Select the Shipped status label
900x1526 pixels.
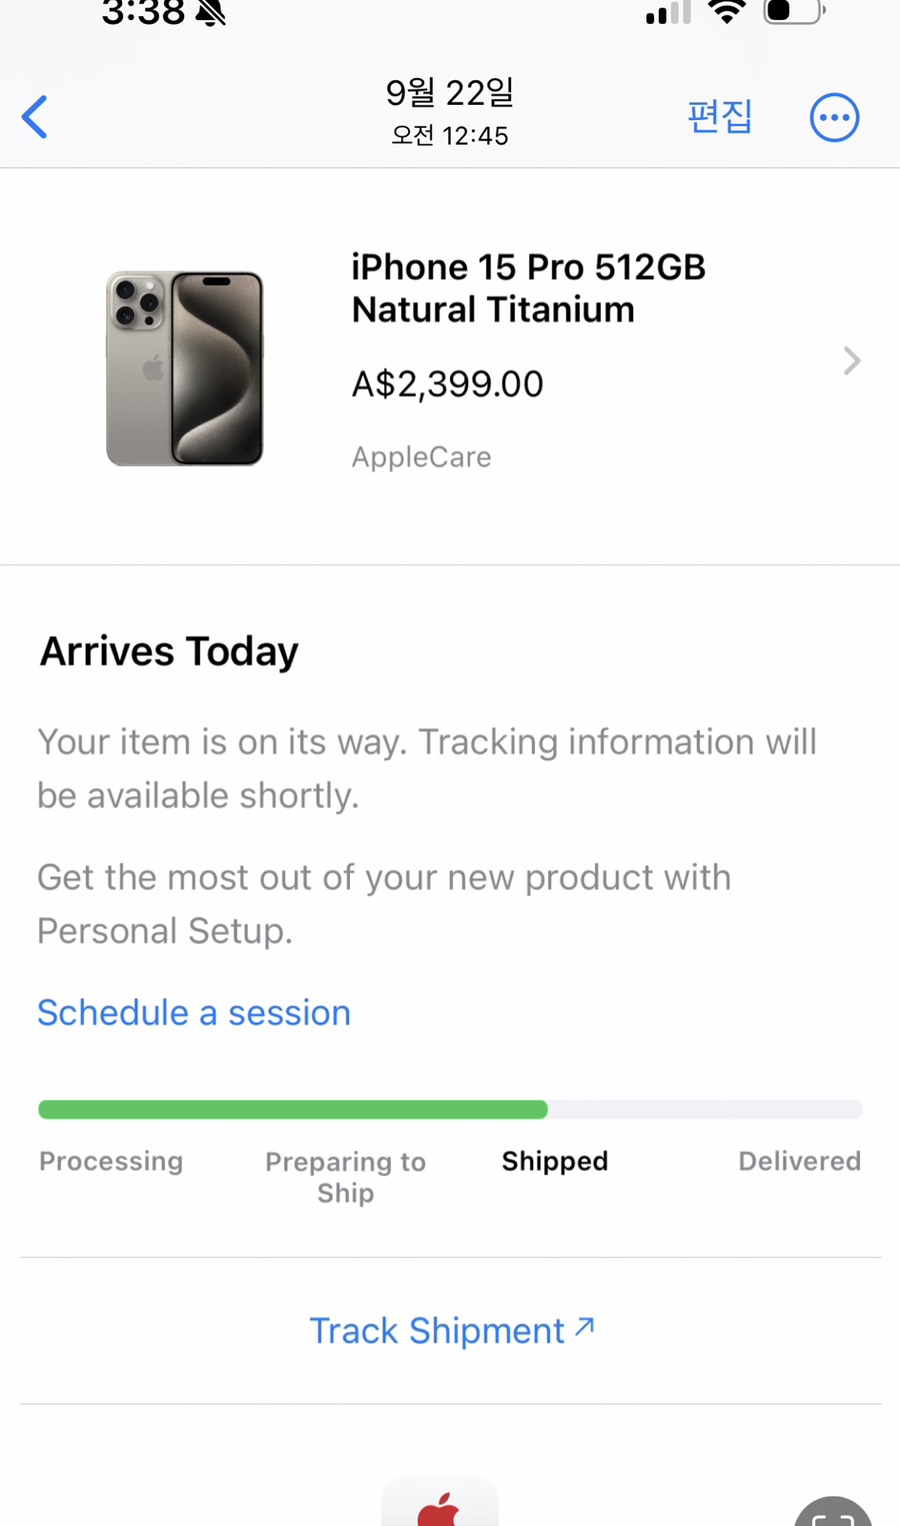pos(555,1161)
